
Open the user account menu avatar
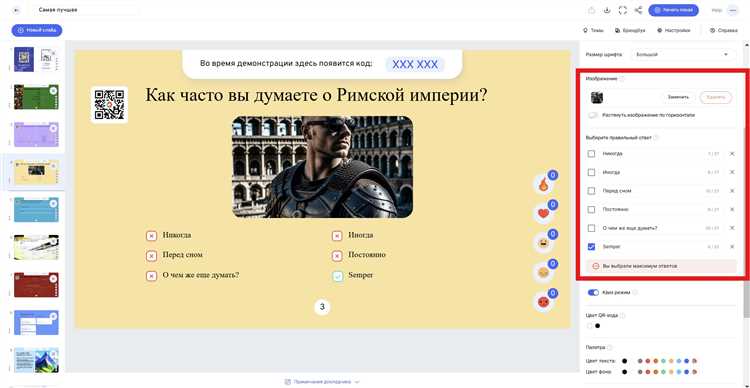[x=732, y=10]
